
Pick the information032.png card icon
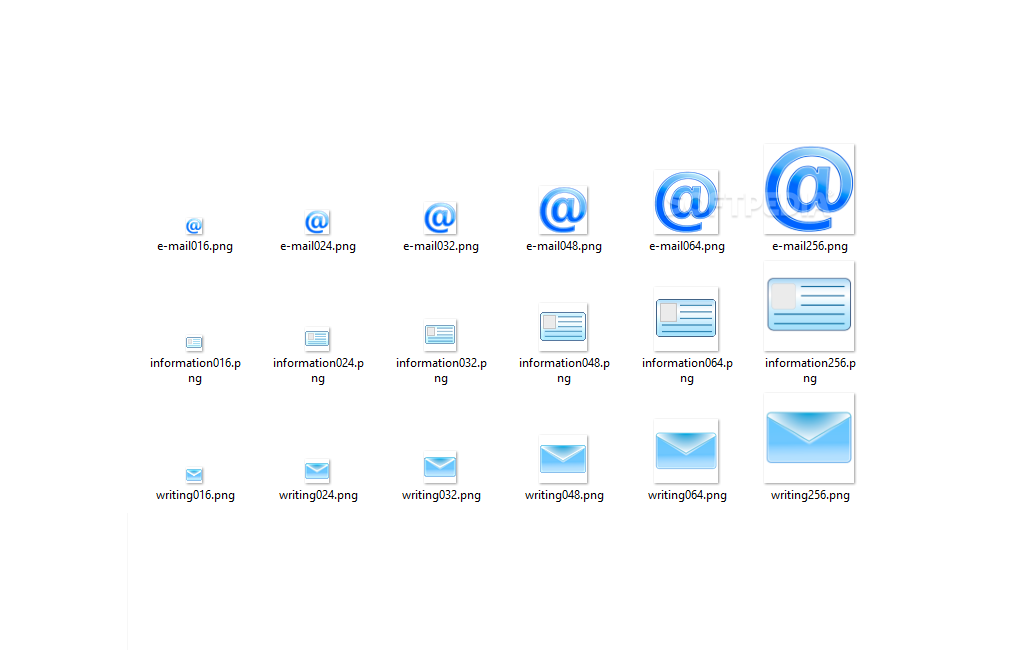pyautogui.click(x=440, y=335)
